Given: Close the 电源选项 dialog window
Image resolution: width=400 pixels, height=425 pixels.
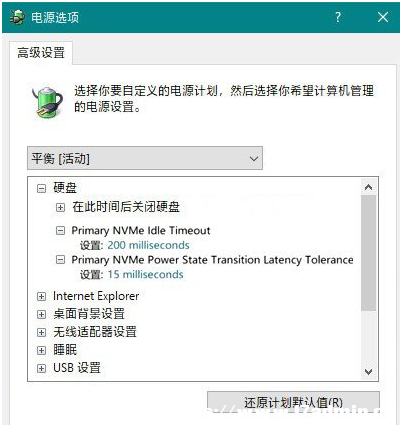Looking at the screenshot, I should (x=383, y=17).
